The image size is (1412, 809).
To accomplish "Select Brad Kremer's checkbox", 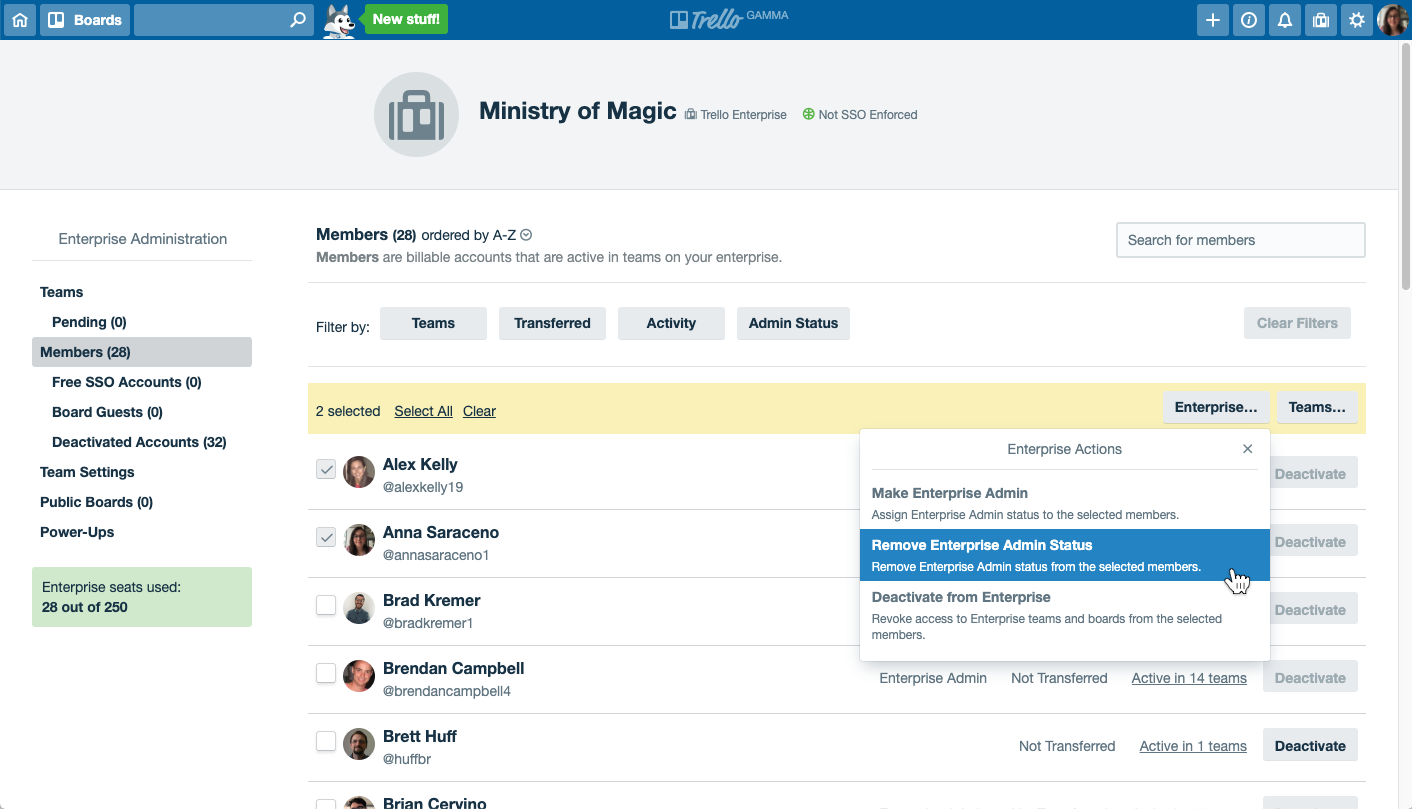I will point(326,605).
